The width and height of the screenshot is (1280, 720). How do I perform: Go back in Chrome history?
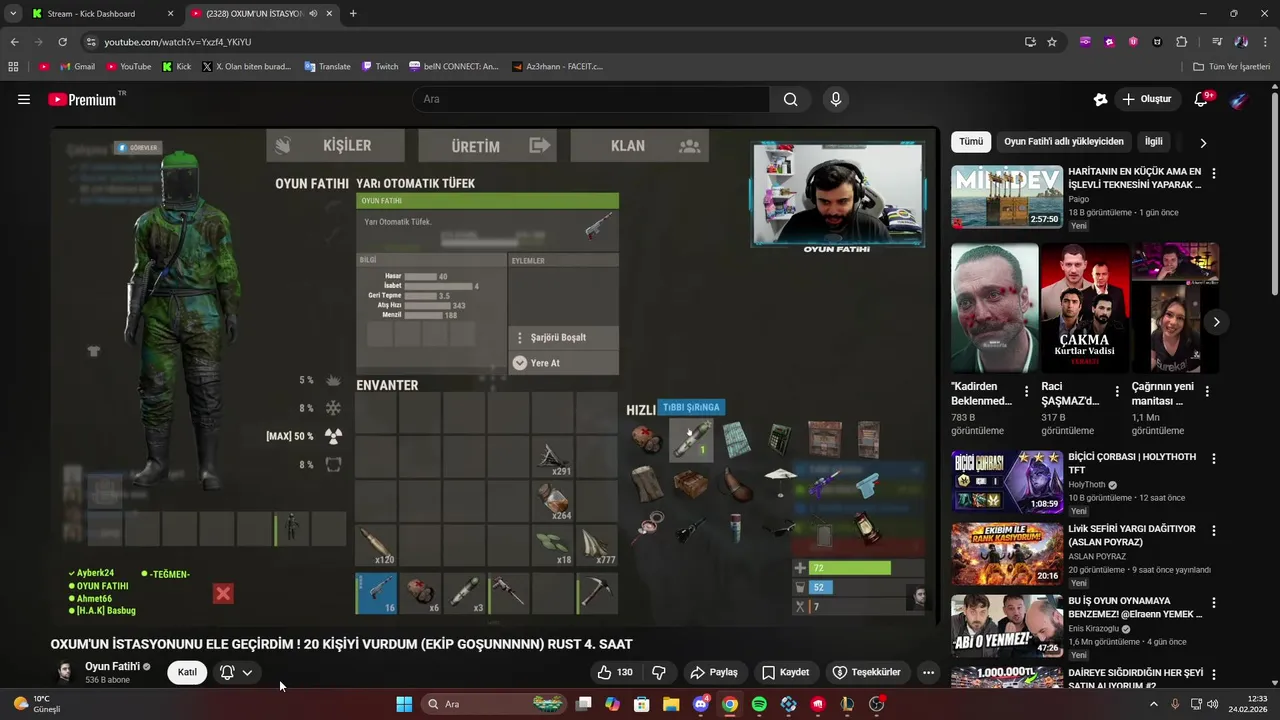[x=14, y=42]
